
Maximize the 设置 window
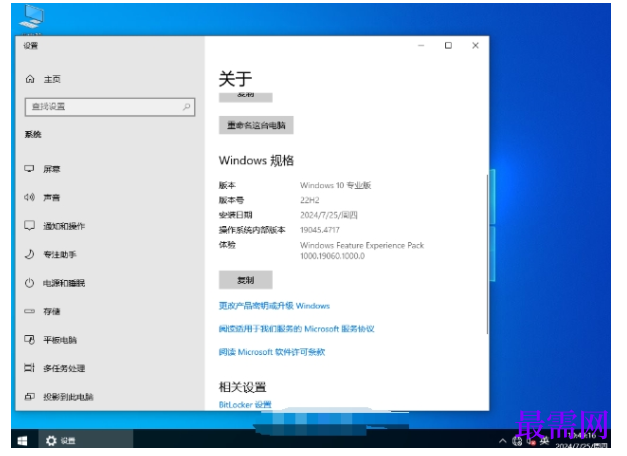448,46
